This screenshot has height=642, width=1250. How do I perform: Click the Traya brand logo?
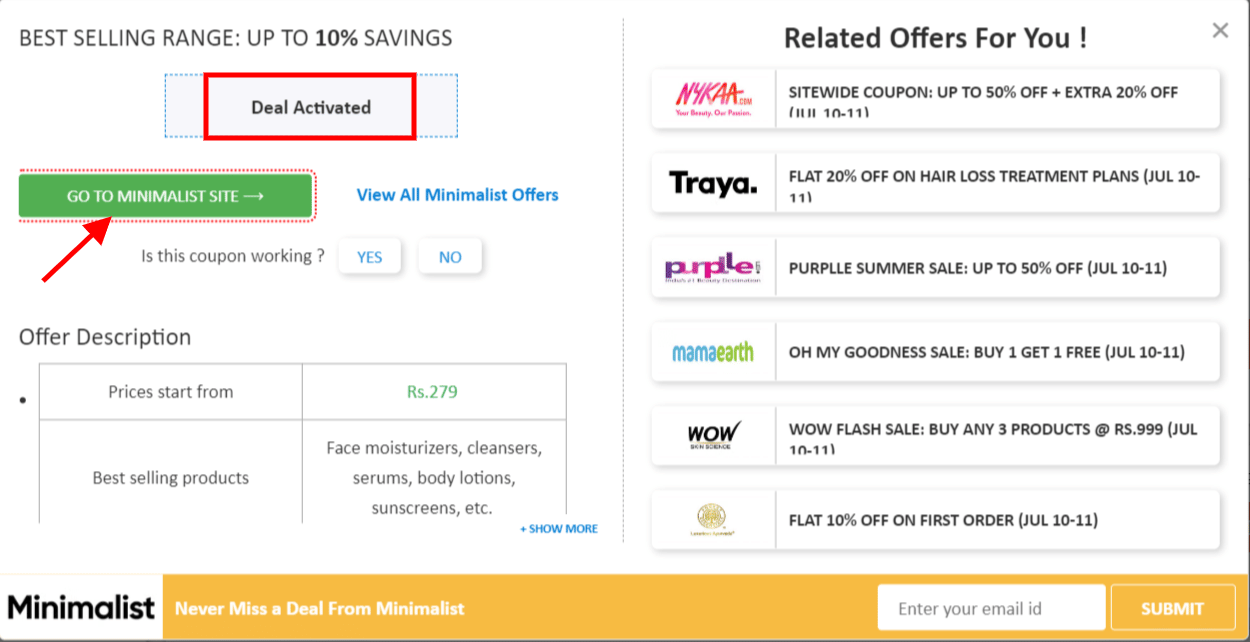[712, 182]
